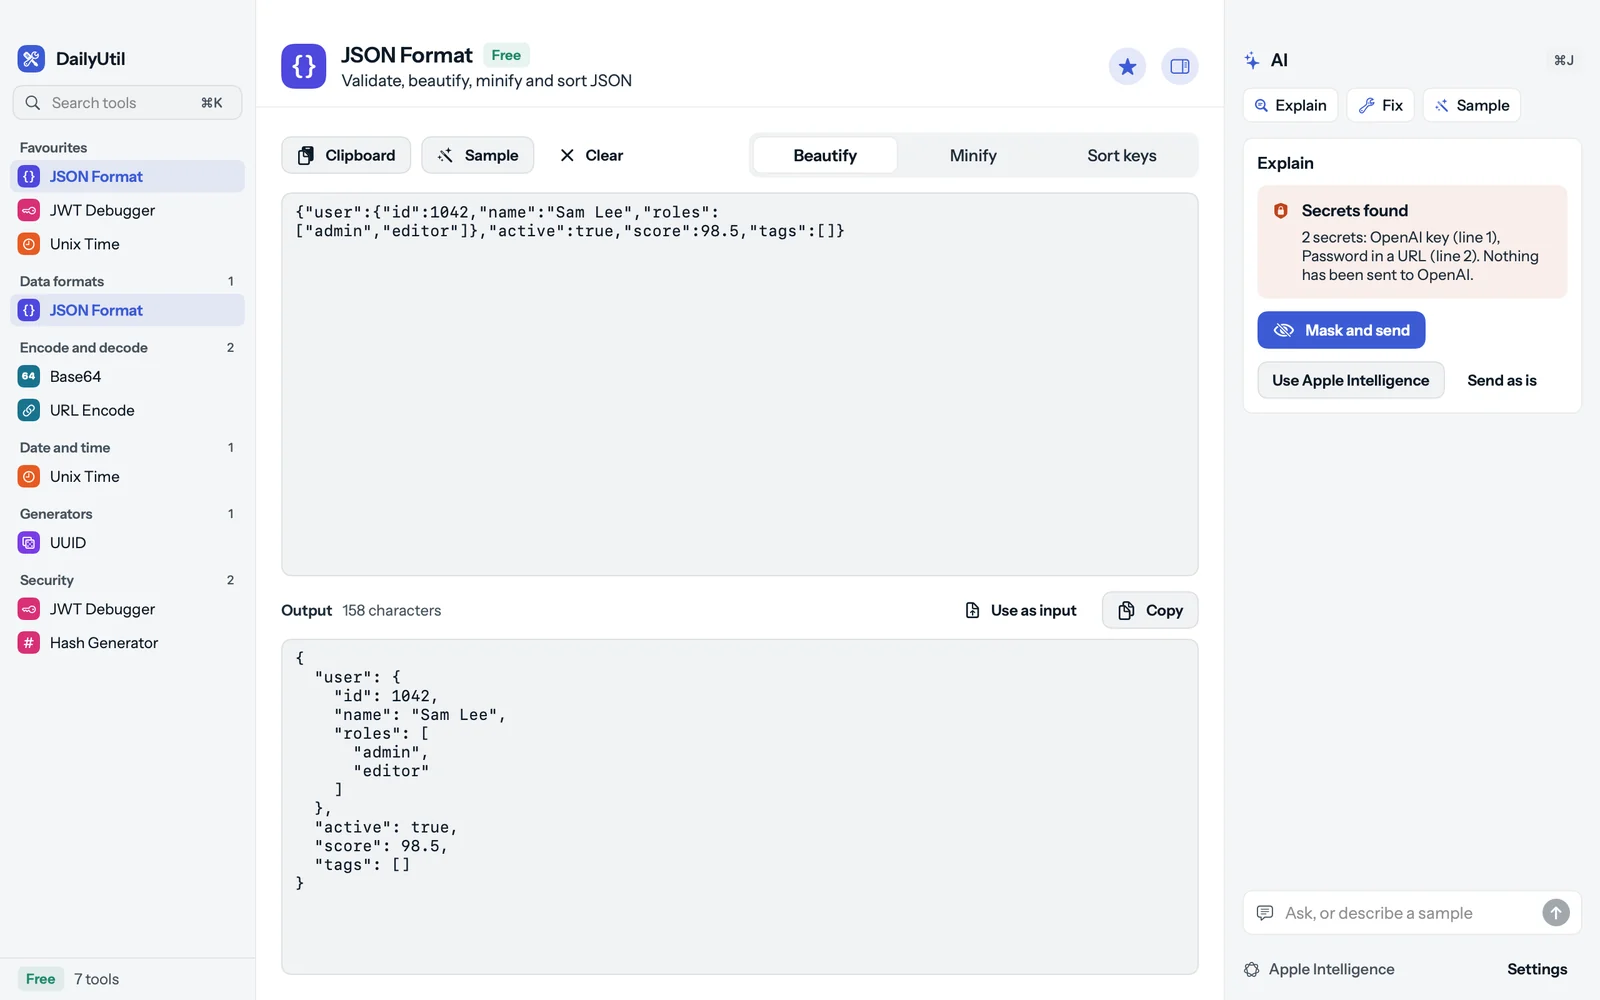The width and height of the screenshot is (1600, 1000).
Task: Click the UUID generator icon
Action: (29, 543)
